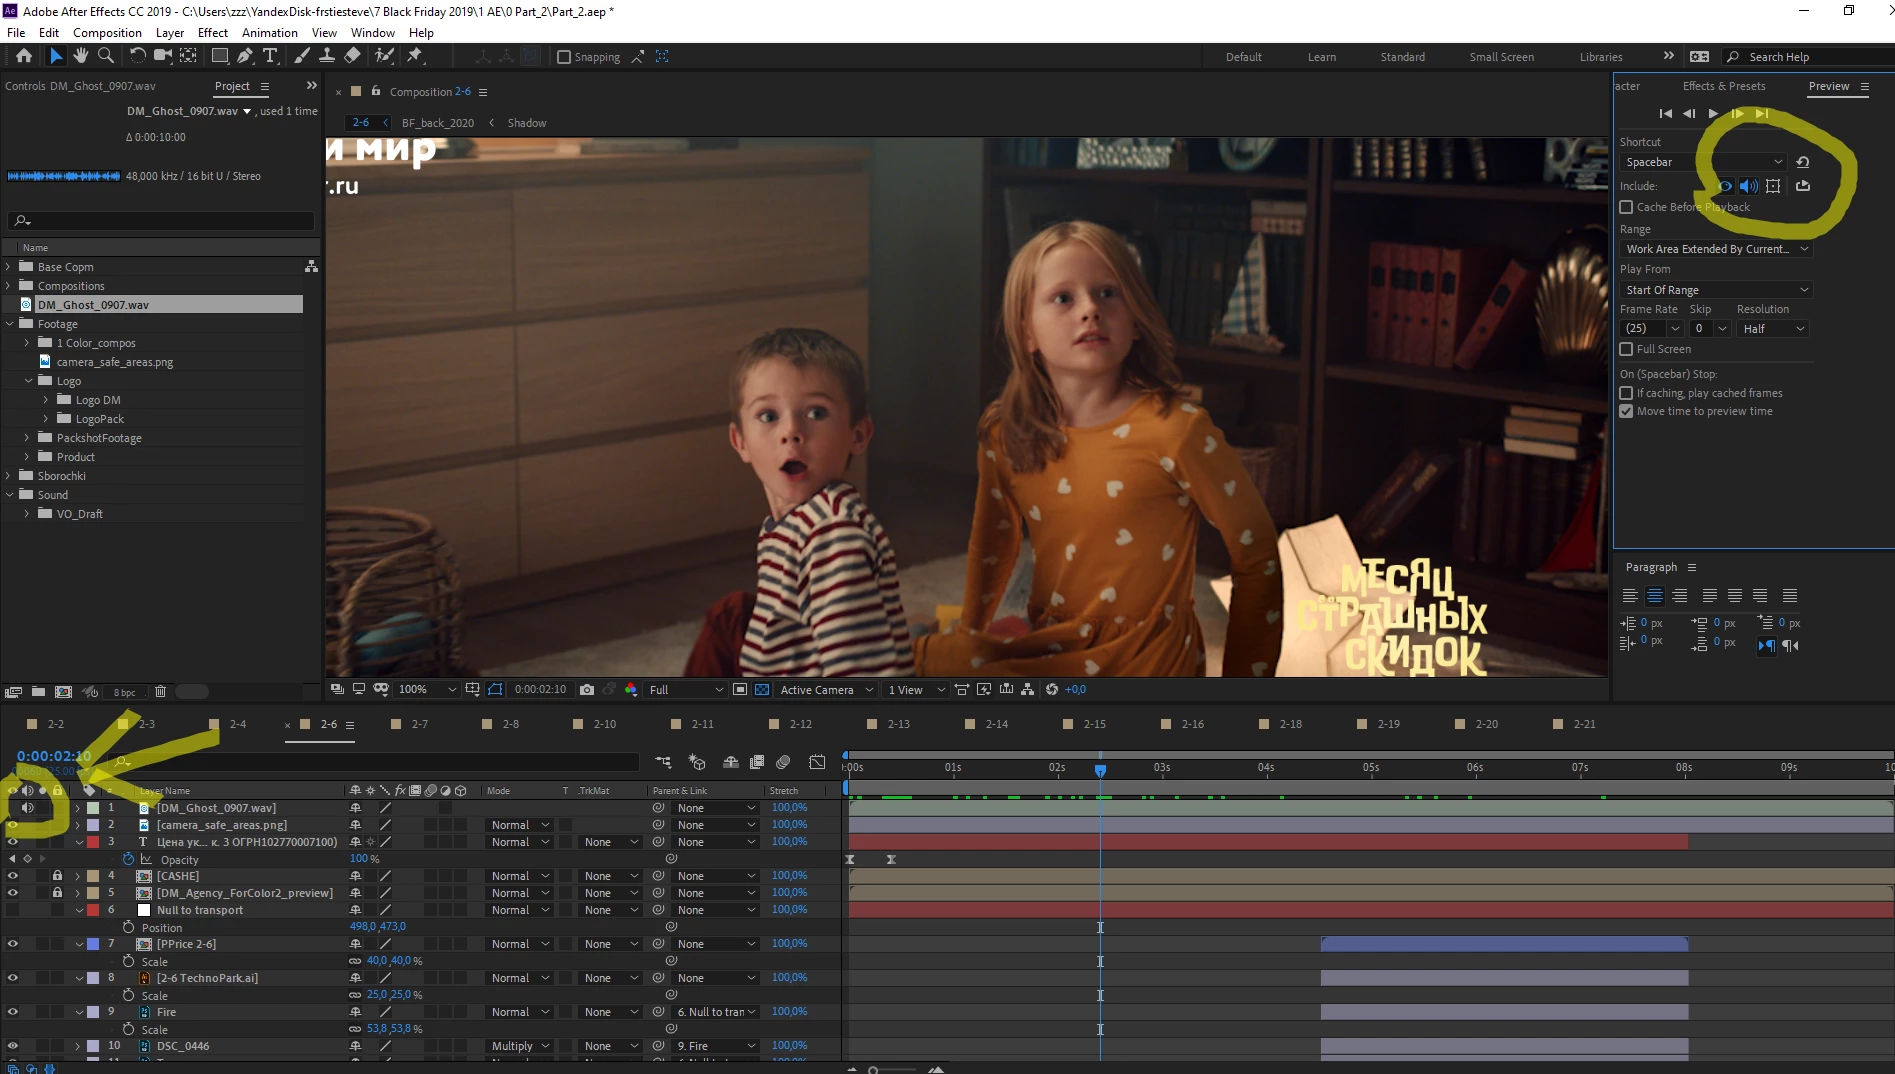
Task: Open the Composition menu
Action: click(107, 33)
